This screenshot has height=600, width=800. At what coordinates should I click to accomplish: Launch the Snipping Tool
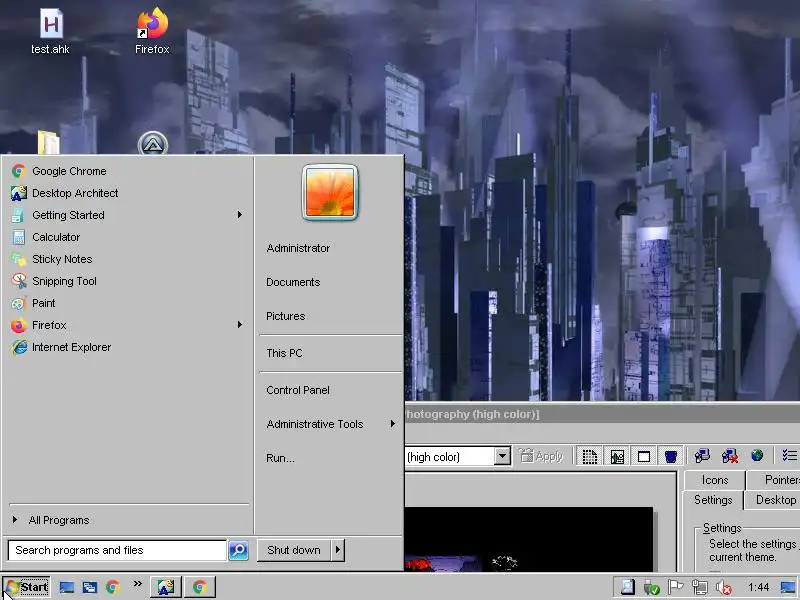(x=128, y=281)
